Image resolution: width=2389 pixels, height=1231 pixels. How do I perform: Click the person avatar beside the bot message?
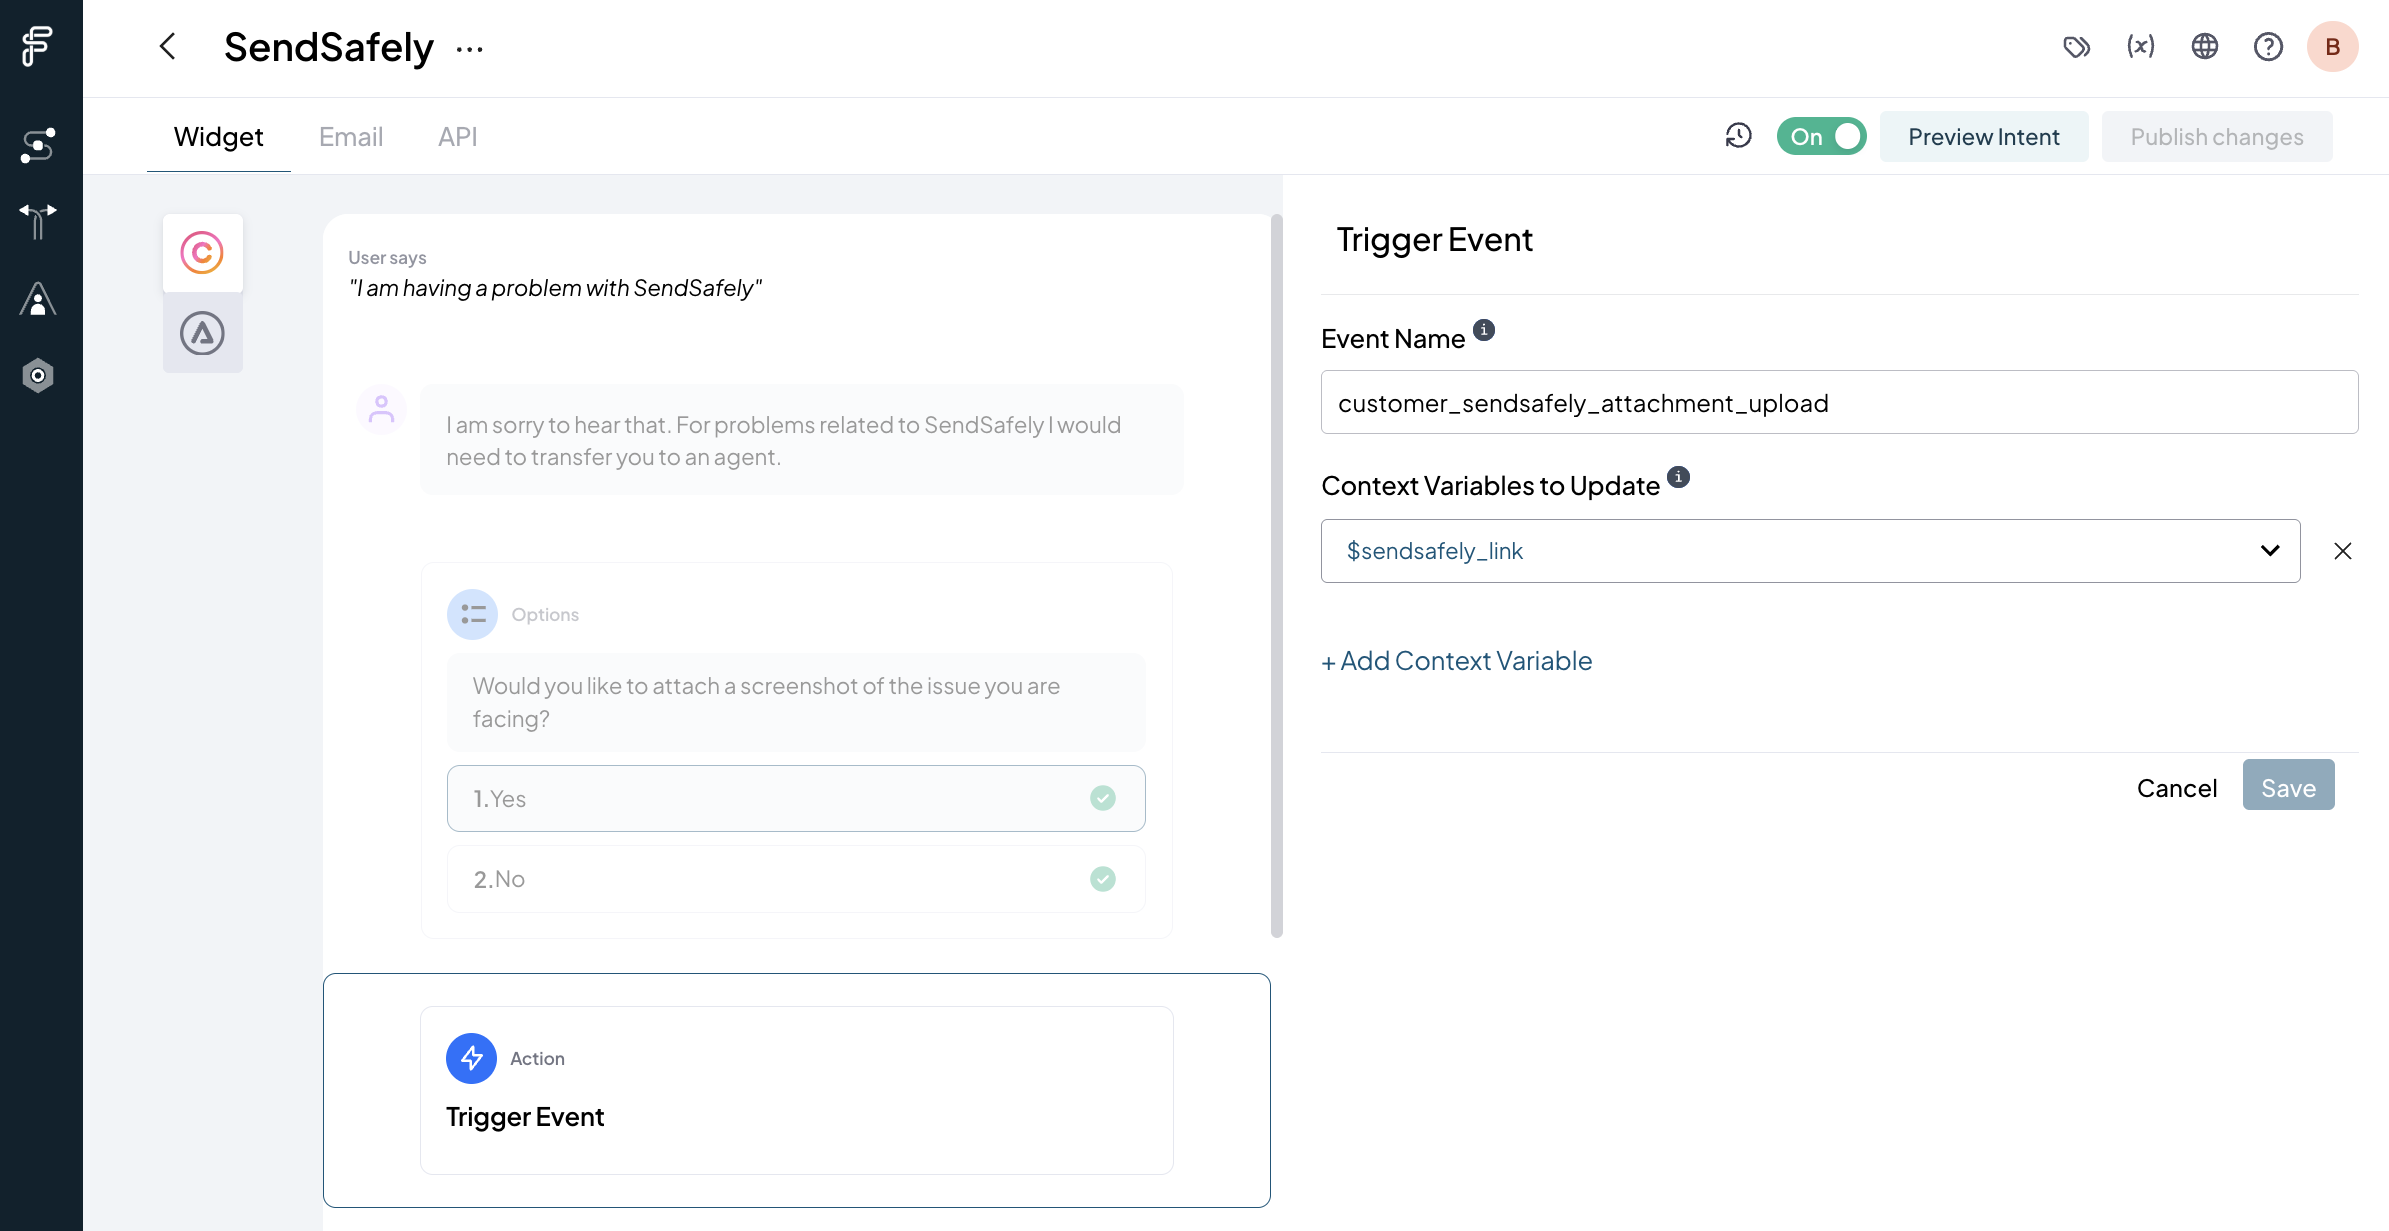[381, 409]
